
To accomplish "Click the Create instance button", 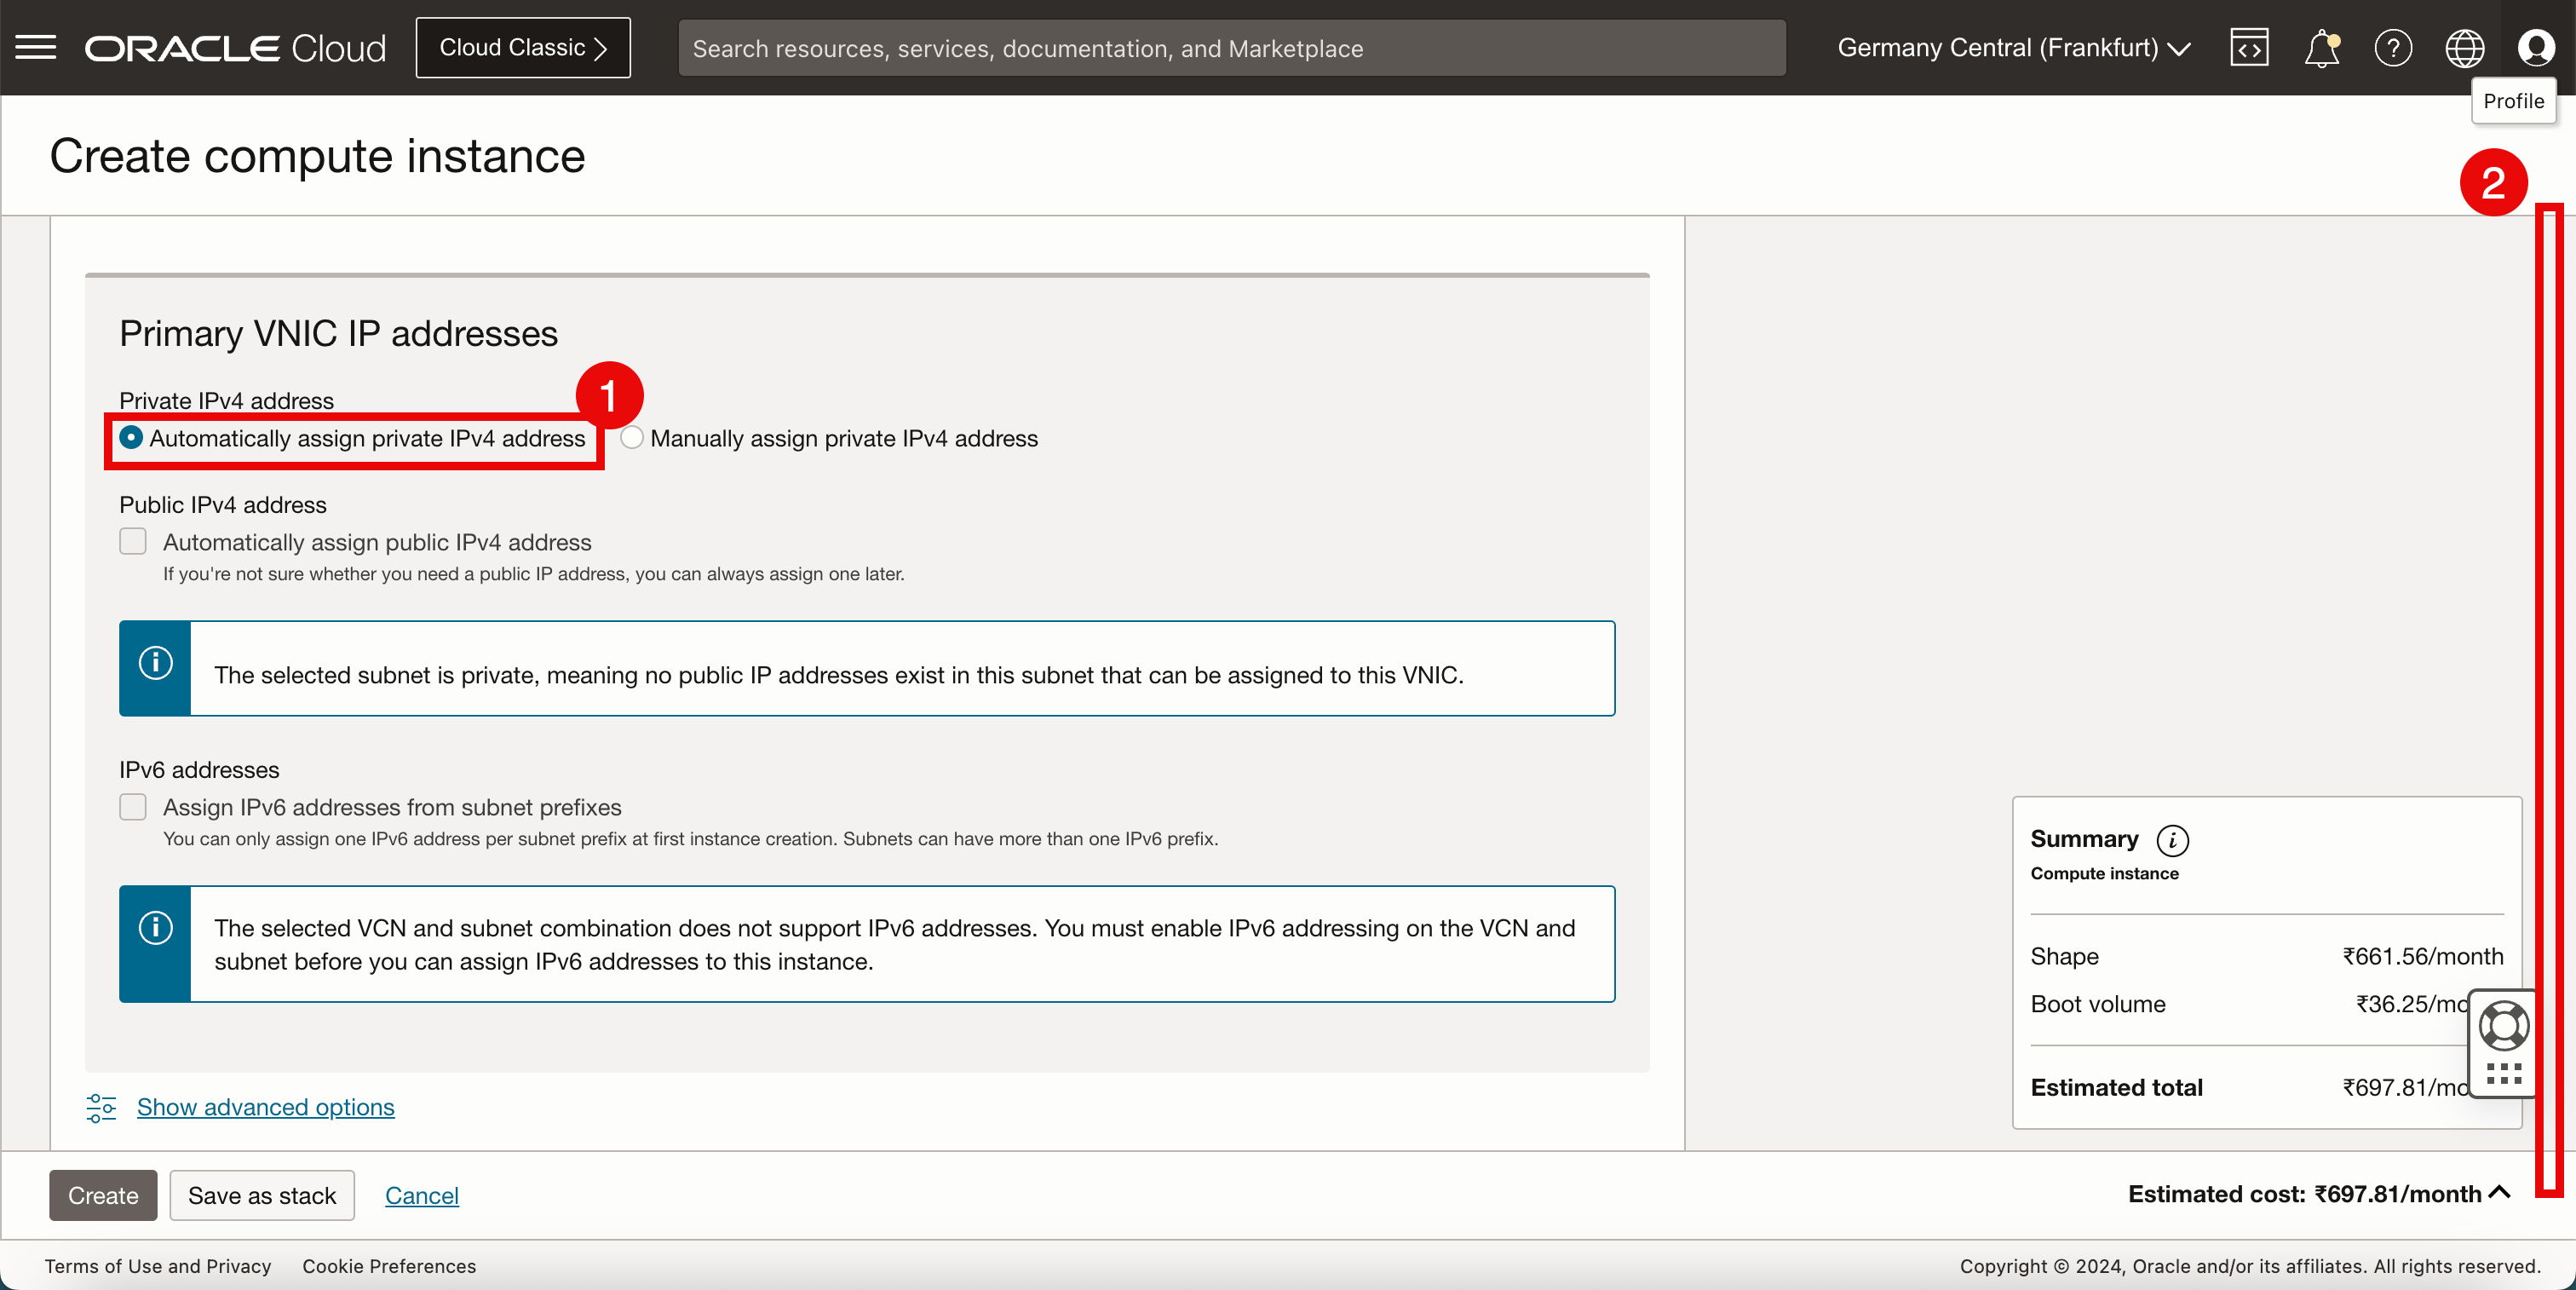I will tap(104, 1195).
